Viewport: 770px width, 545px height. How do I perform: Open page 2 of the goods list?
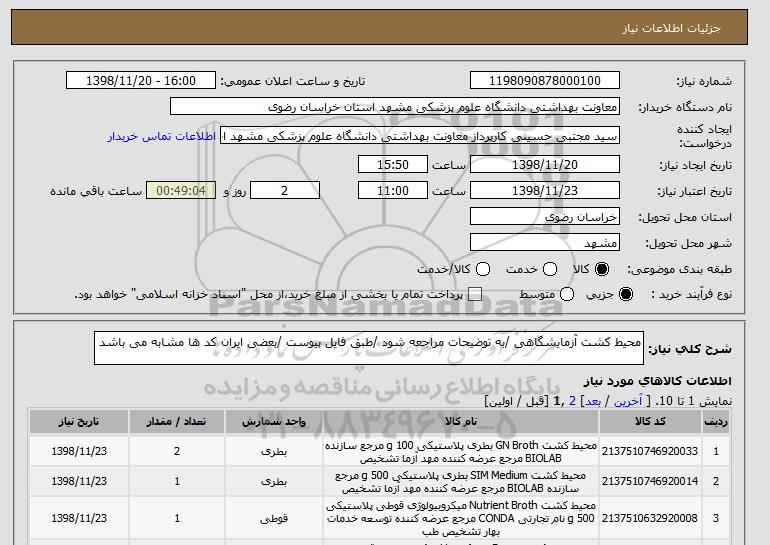[573, 401]
